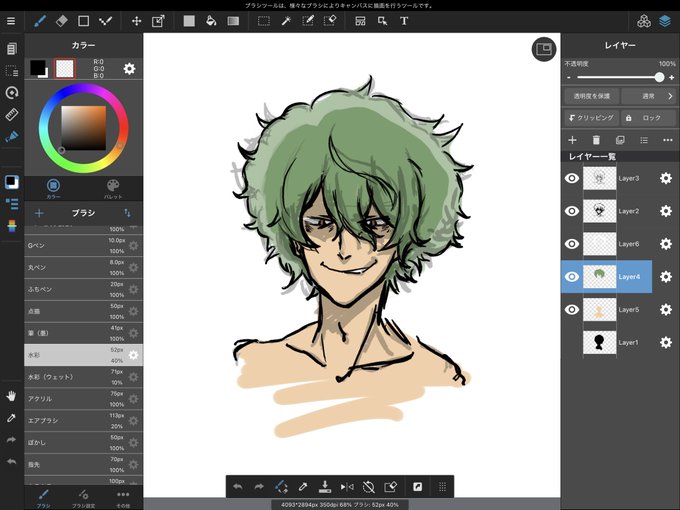Screen dimensions: 680x510
Task: Open the blend mode 通常 dropdown
Action: click(x=649, y=96)
